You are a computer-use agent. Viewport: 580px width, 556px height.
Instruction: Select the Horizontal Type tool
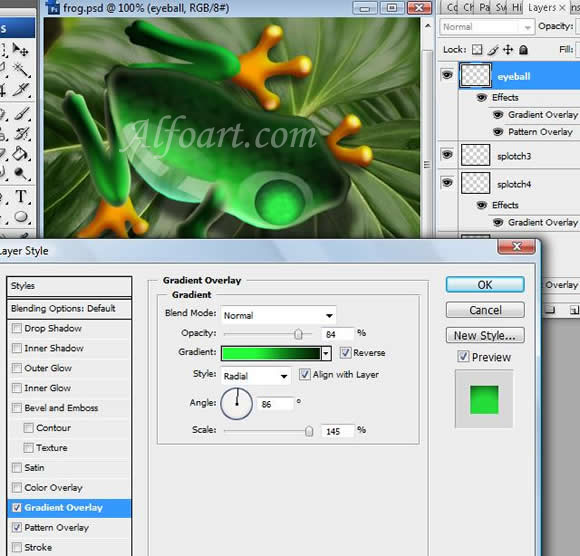click(x=21, y=196)
